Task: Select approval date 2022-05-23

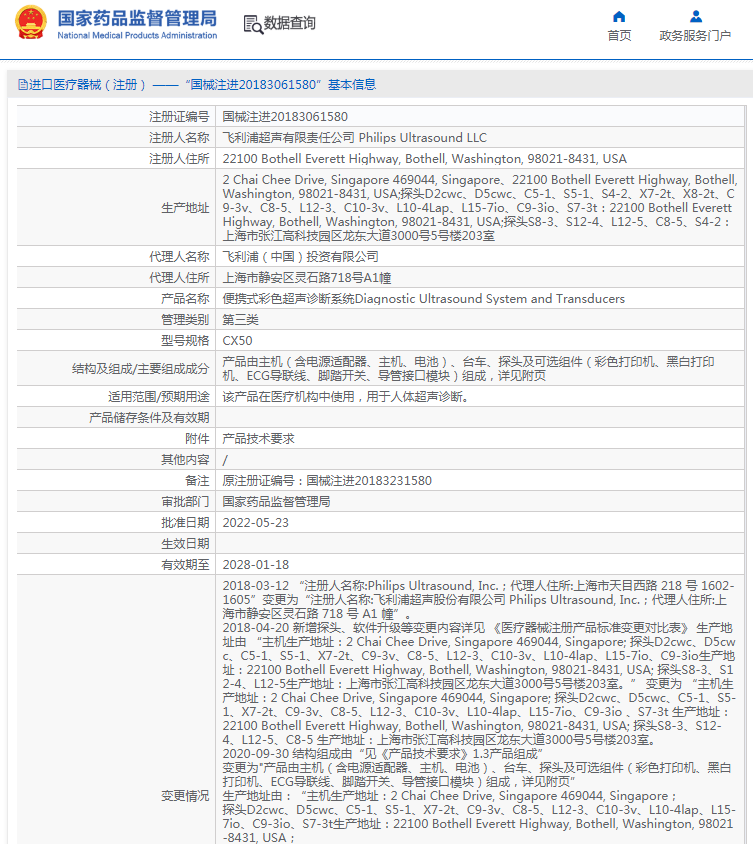Action: 256,523
